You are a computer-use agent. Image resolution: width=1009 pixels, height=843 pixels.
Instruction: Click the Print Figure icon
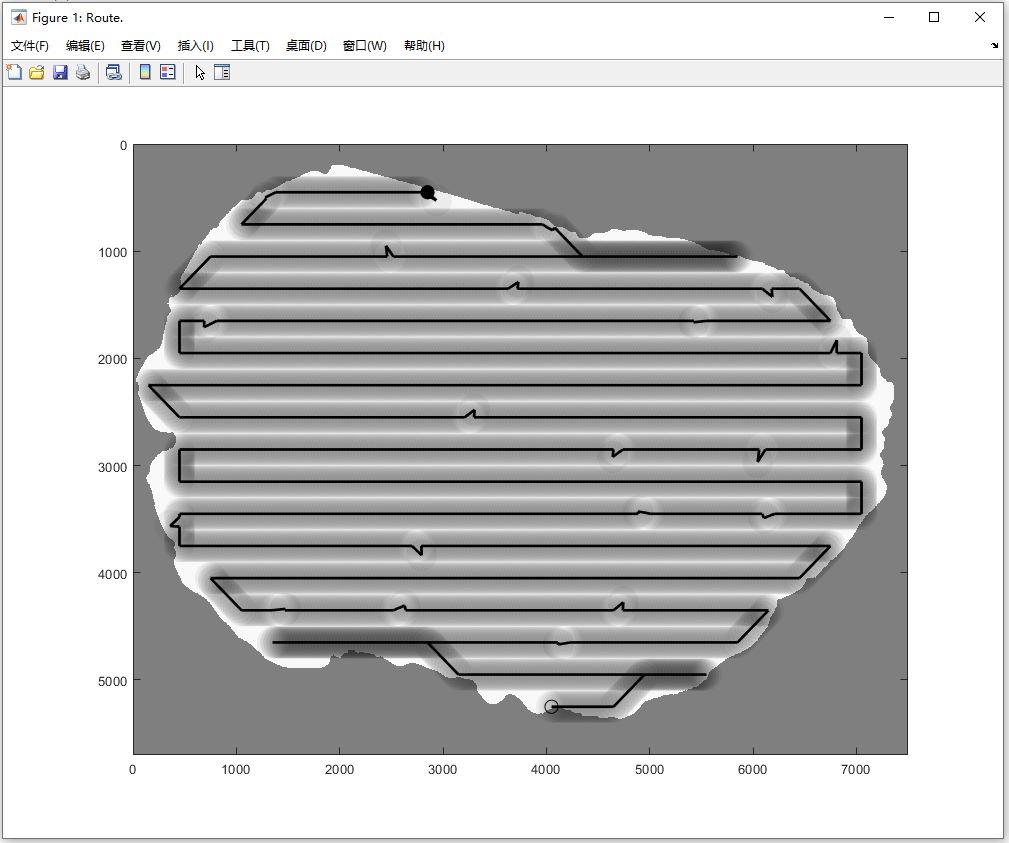pos(83,72)
